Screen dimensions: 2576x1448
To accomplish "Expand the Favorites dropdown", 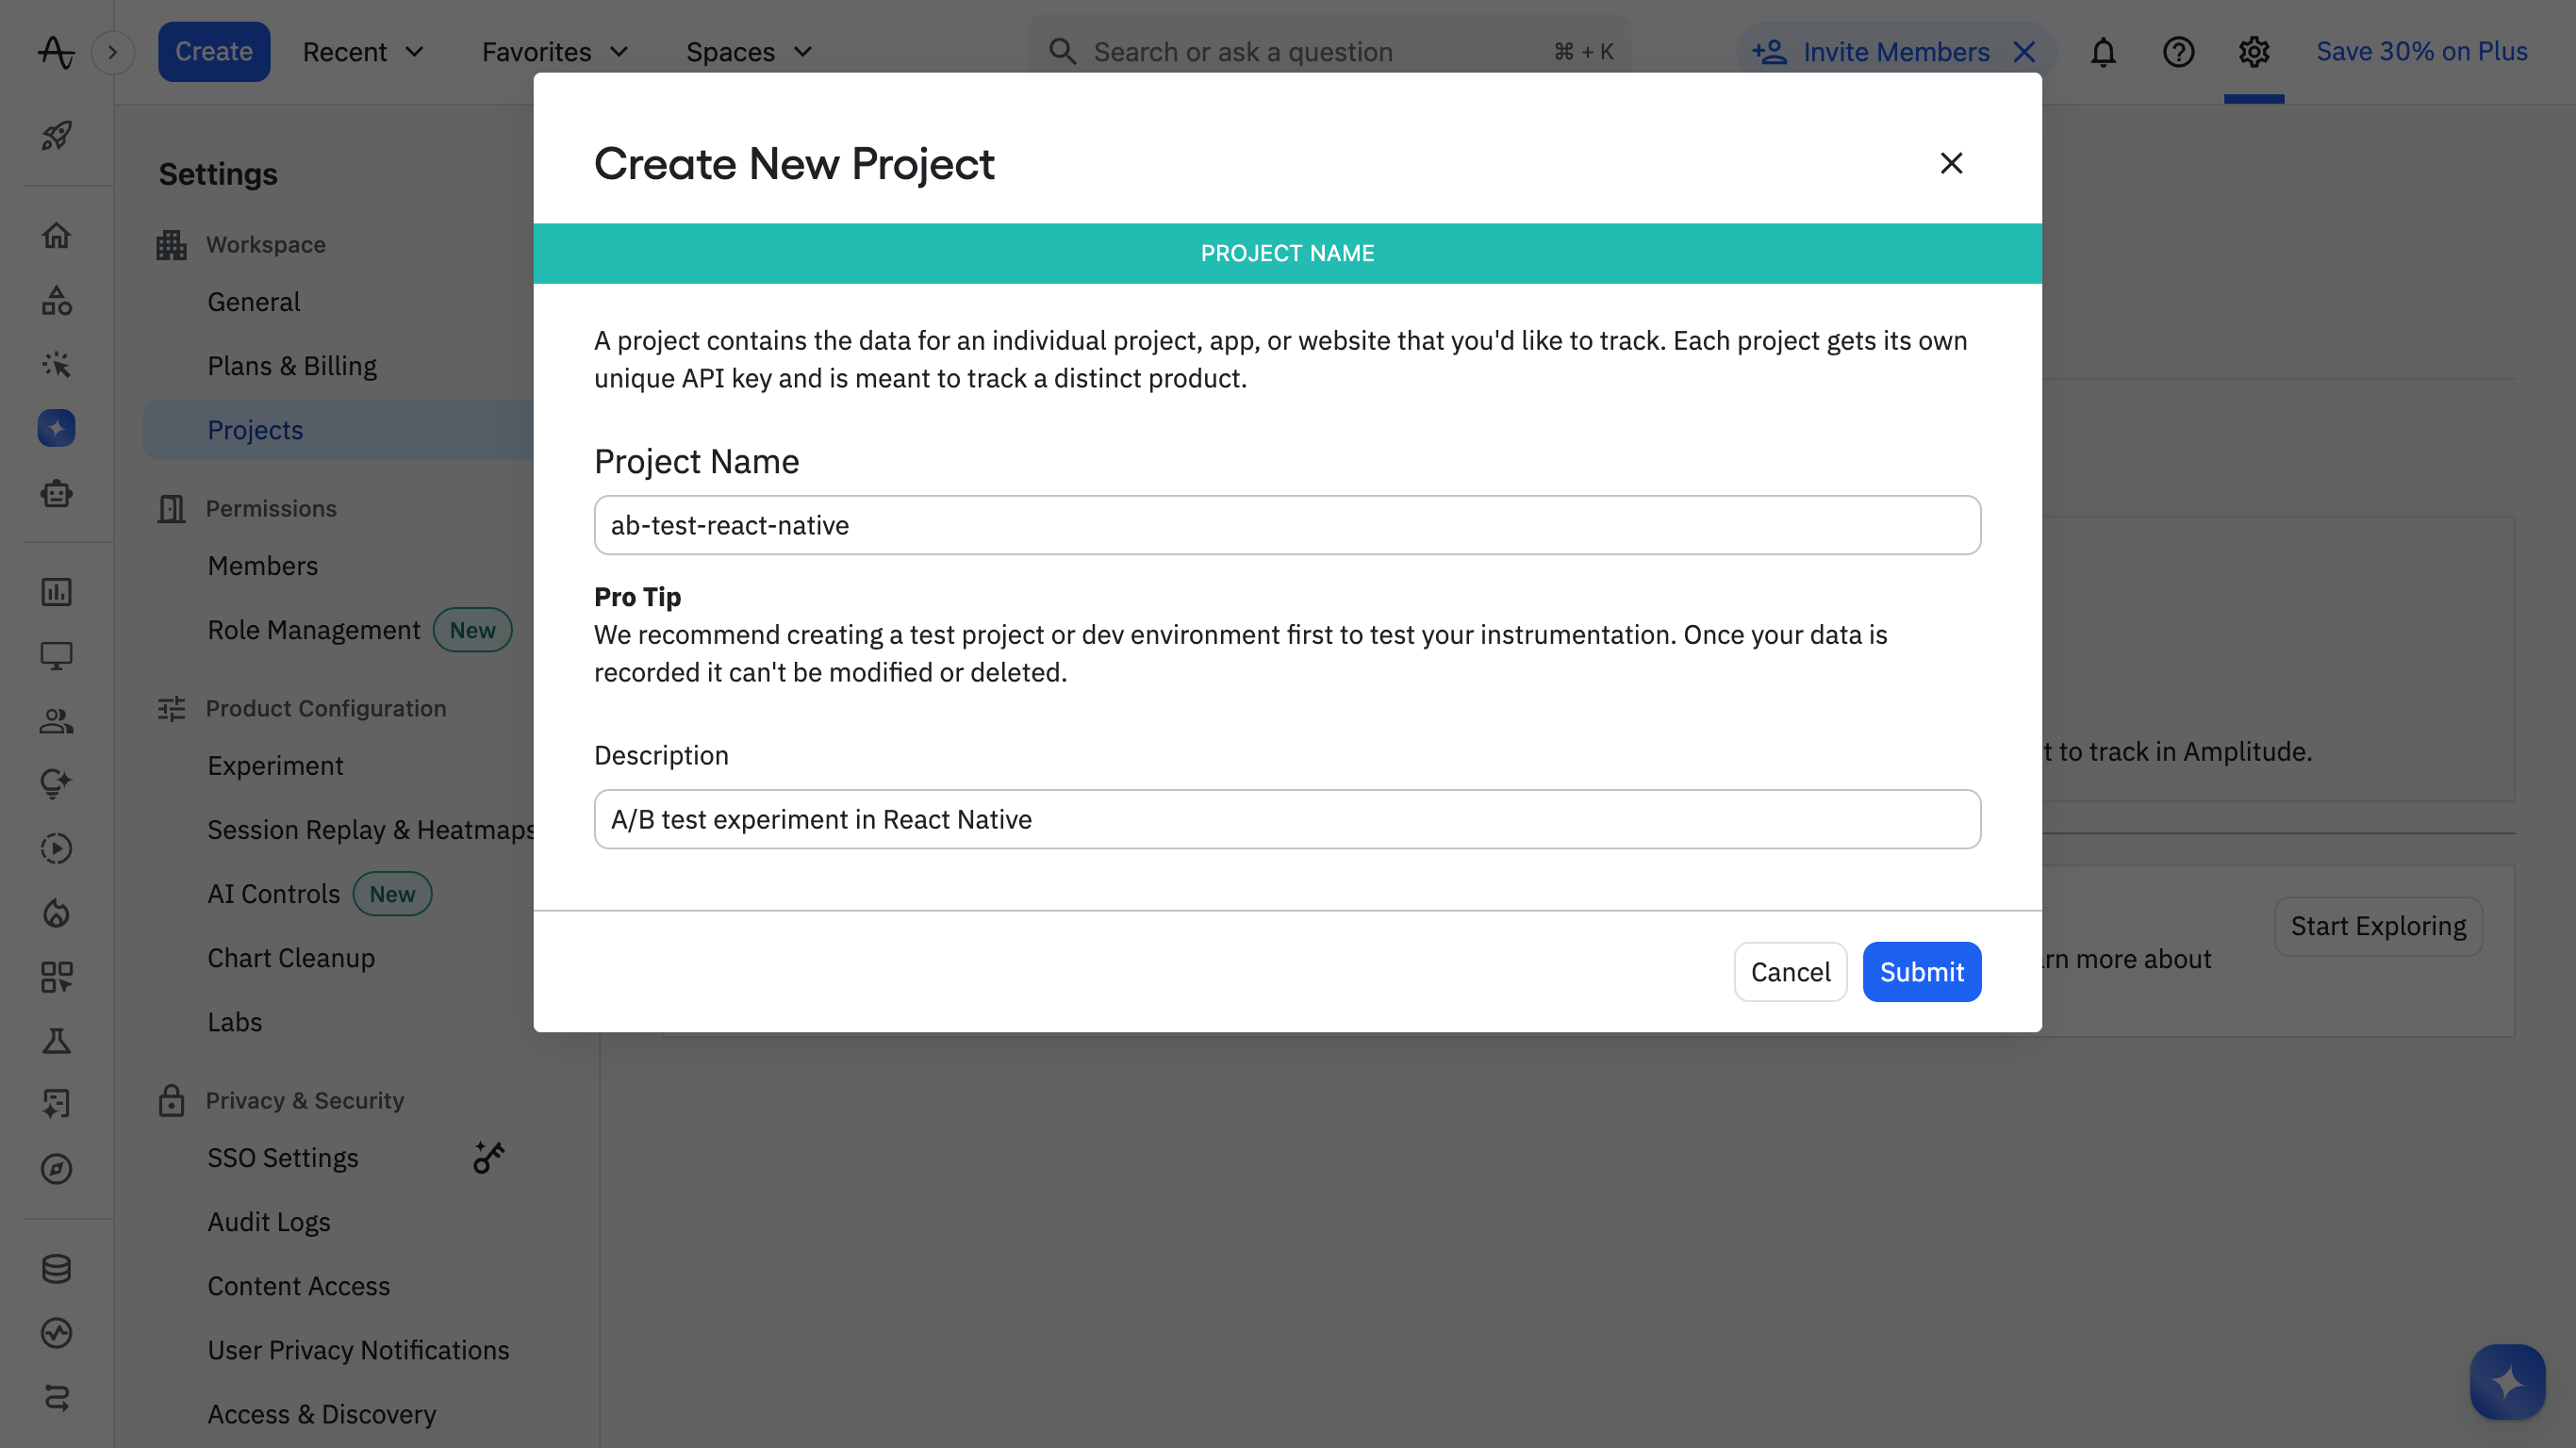I will [x=553, y=51].
